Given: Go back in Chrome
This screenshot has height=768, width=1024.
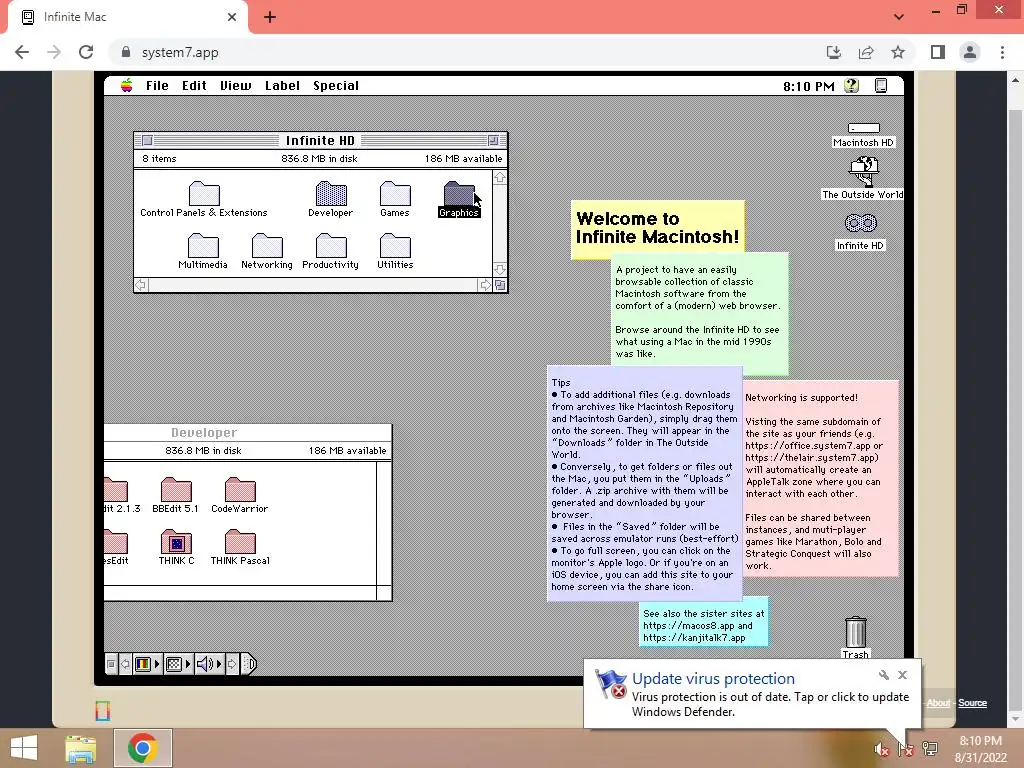Looking at the screenshot, I should point(22,52).
